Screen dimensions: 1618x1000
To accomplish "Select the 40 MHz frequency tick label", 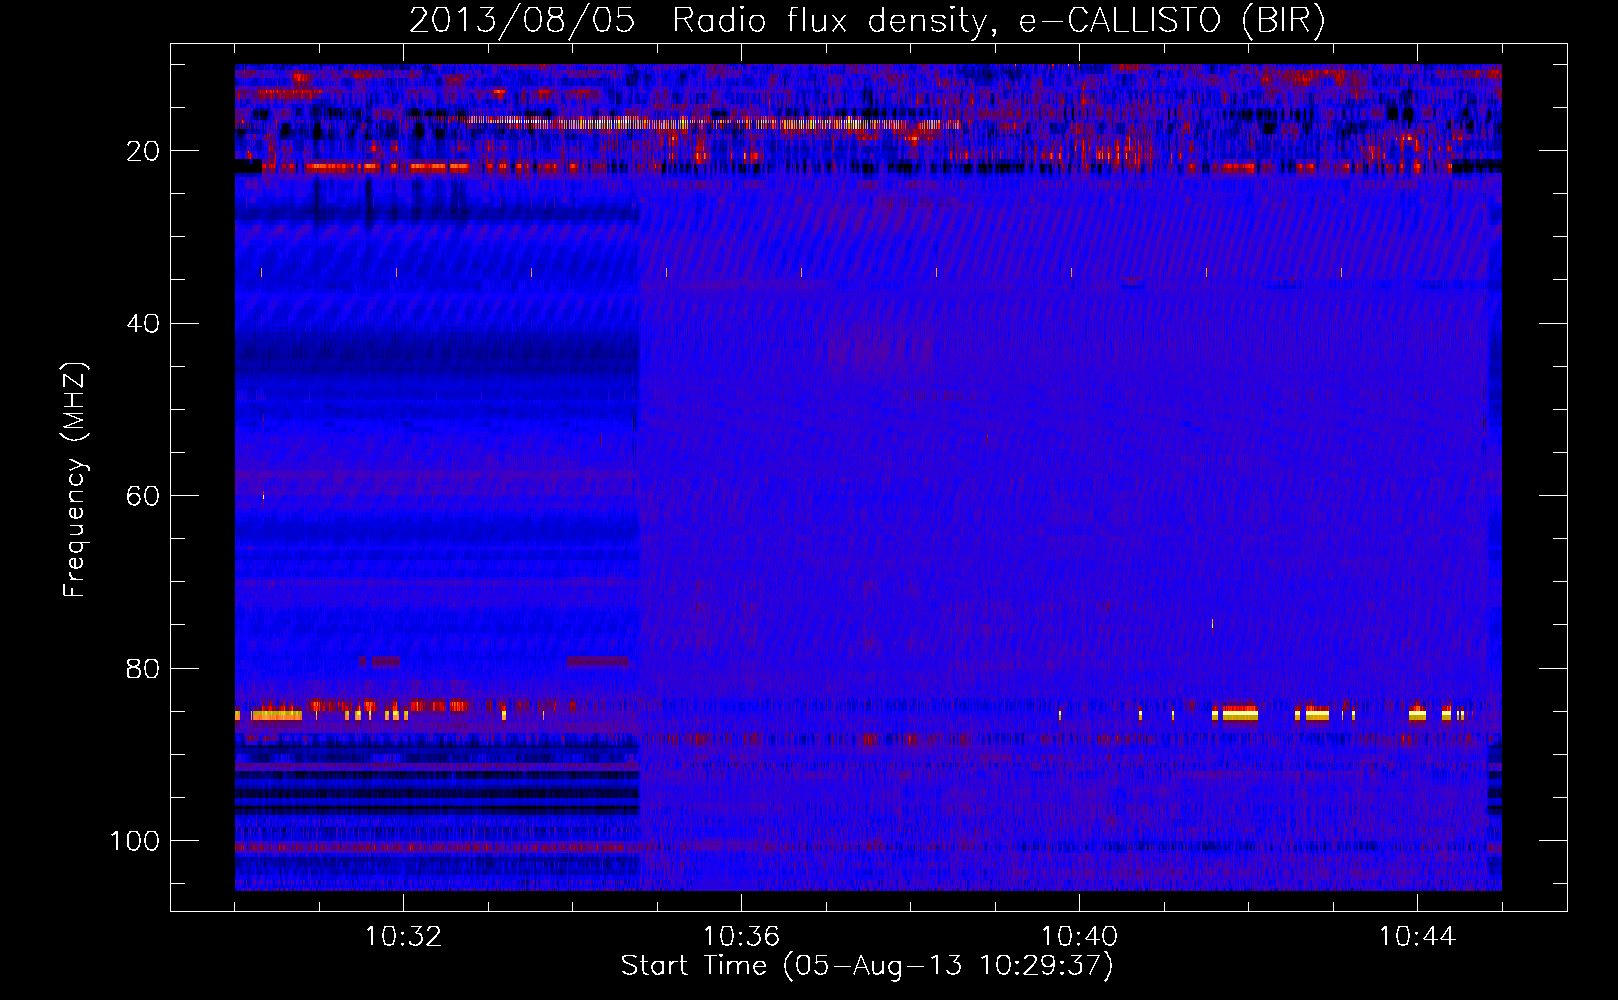I will click(144, 323).
